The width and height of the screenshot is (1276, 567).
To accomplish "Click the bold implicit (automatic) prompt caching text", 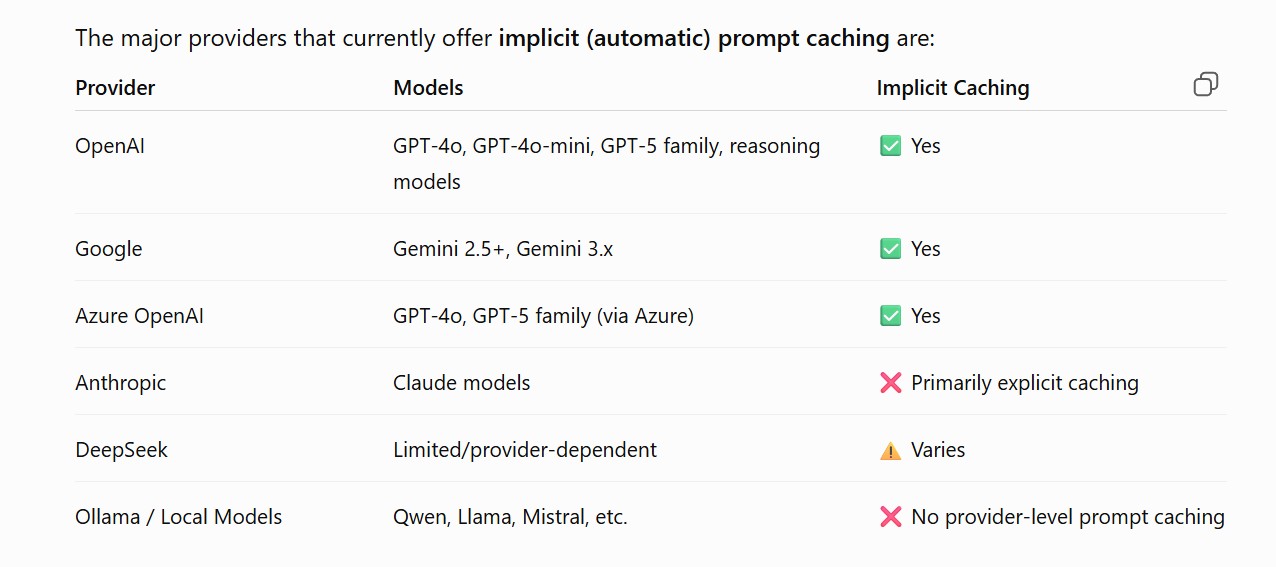I will point(694,39).
